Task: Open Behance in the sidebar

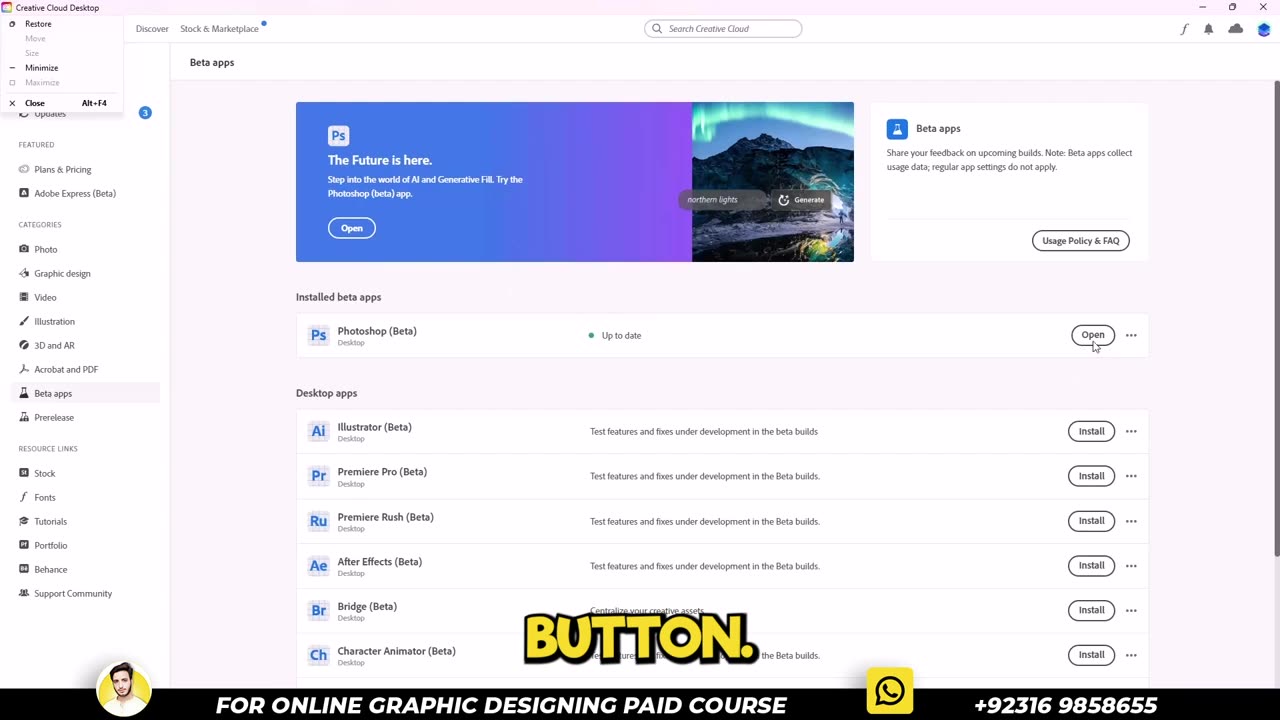Action: point(50,569)
